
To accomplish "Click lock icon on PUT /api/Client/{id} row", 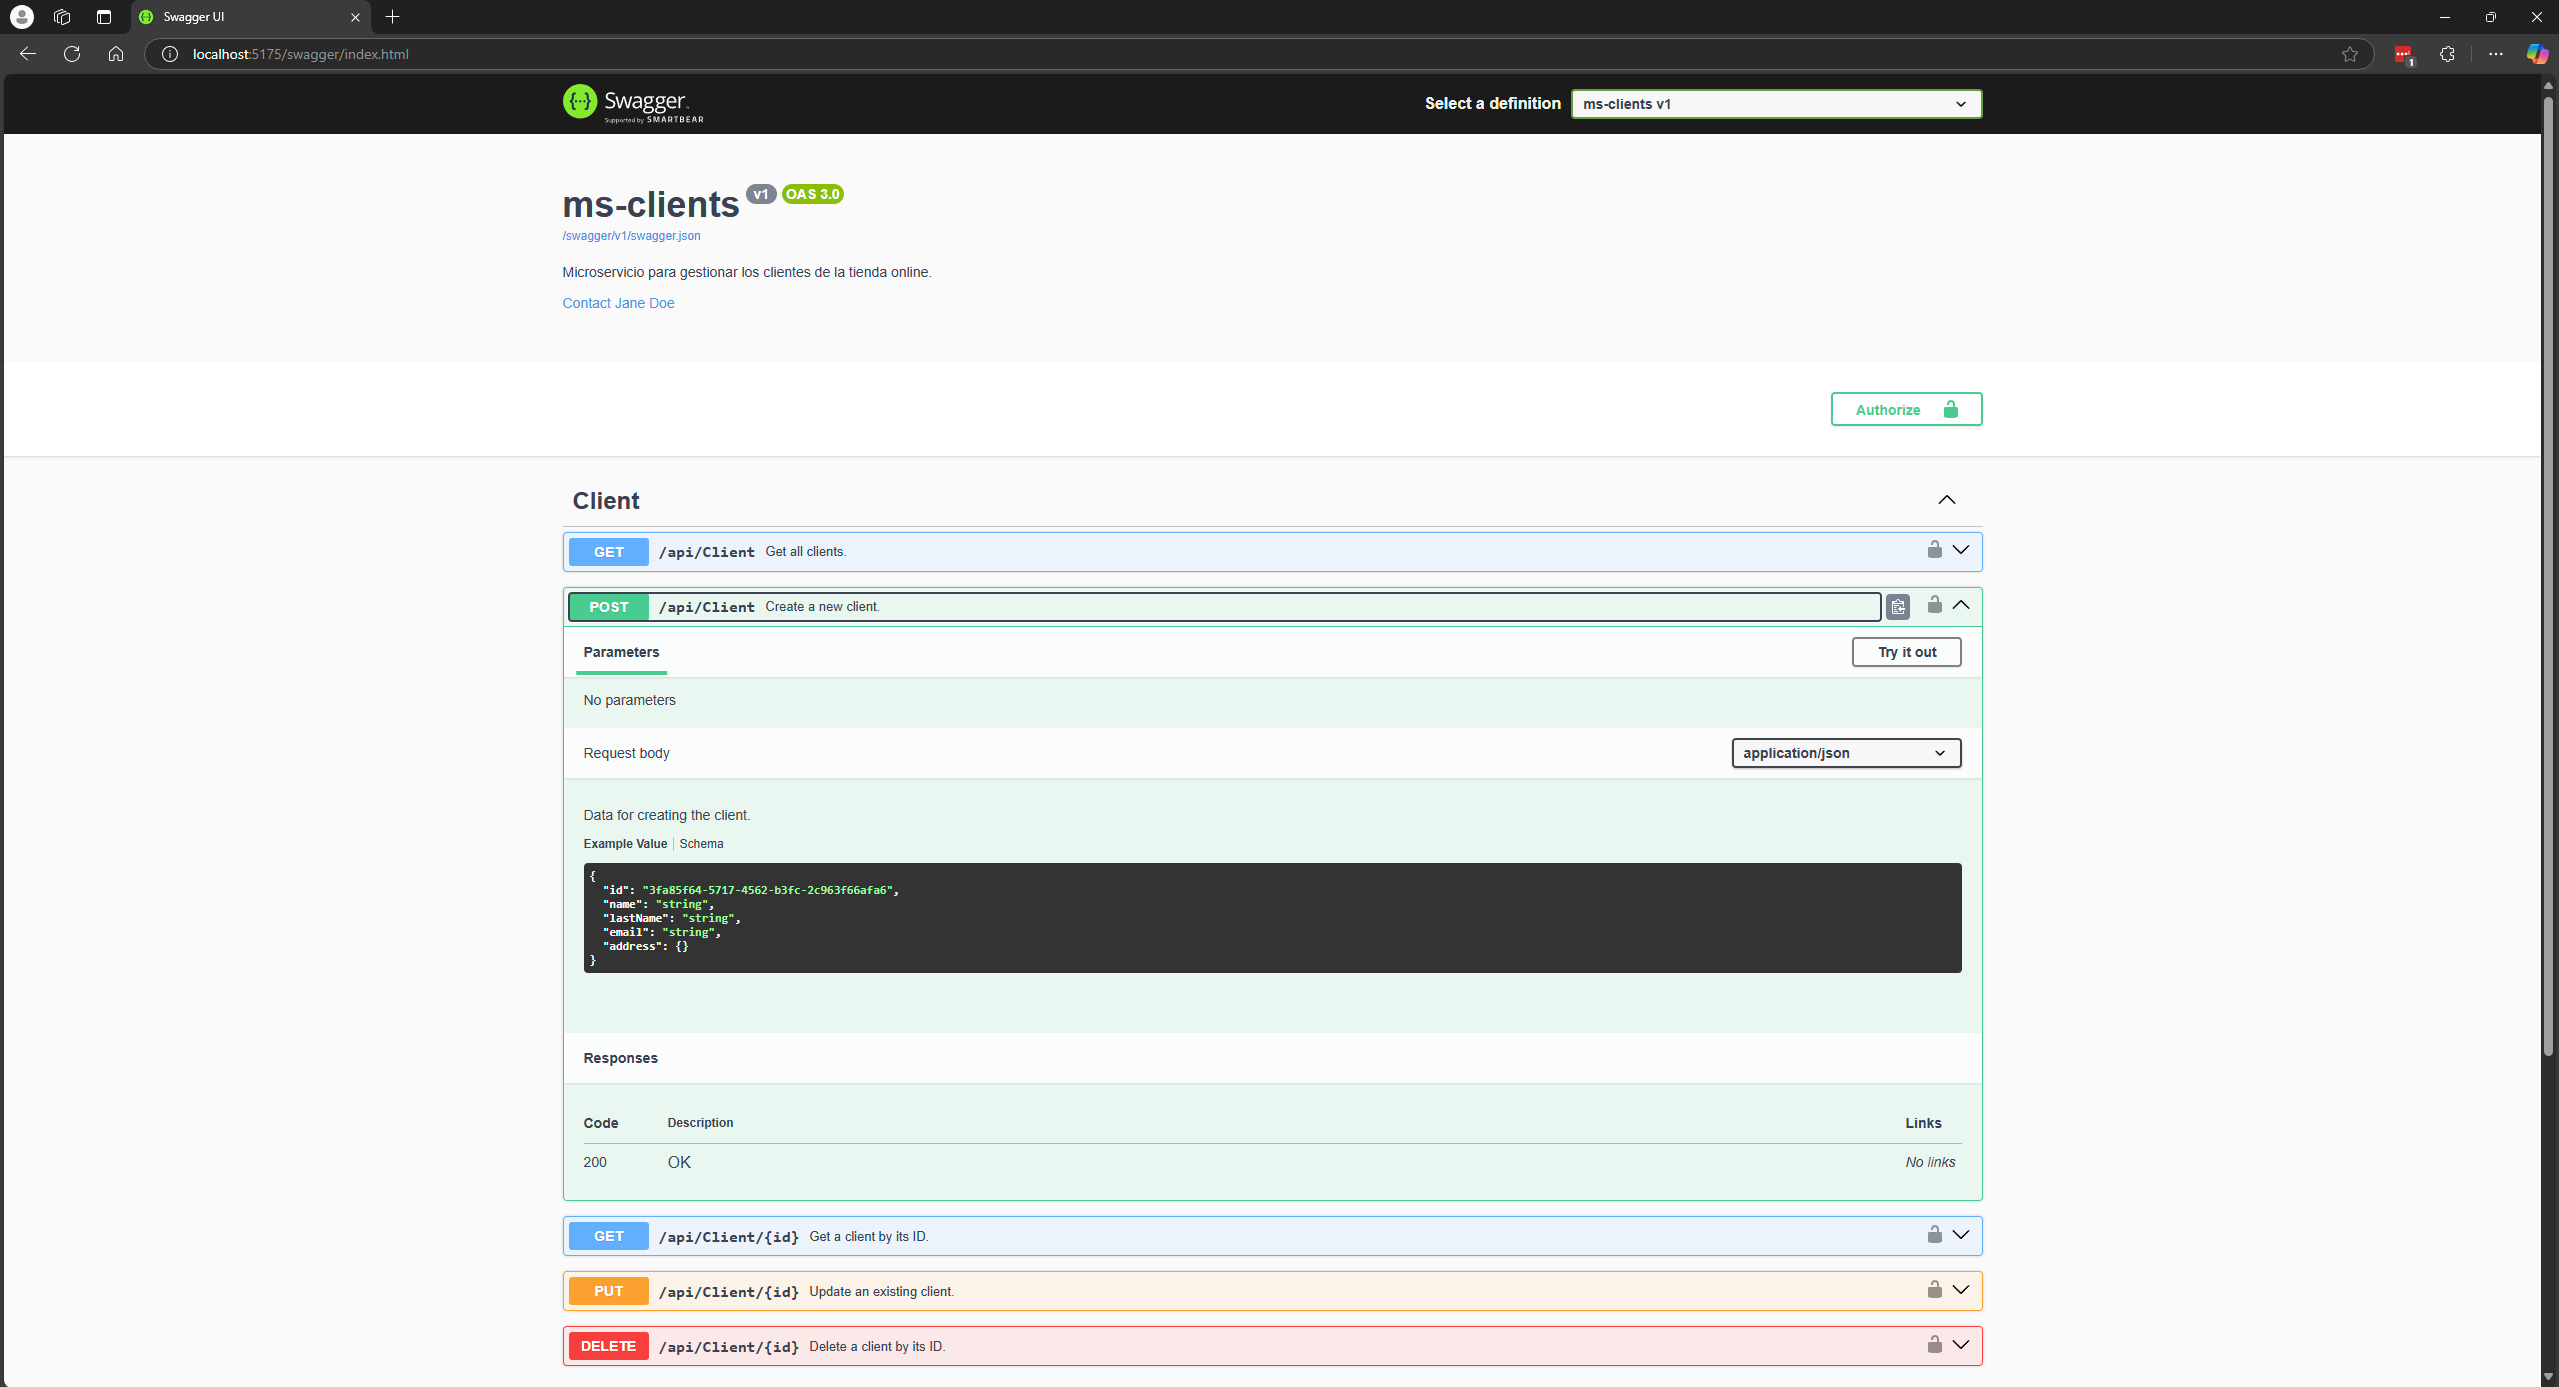I will point(1935,1290).
